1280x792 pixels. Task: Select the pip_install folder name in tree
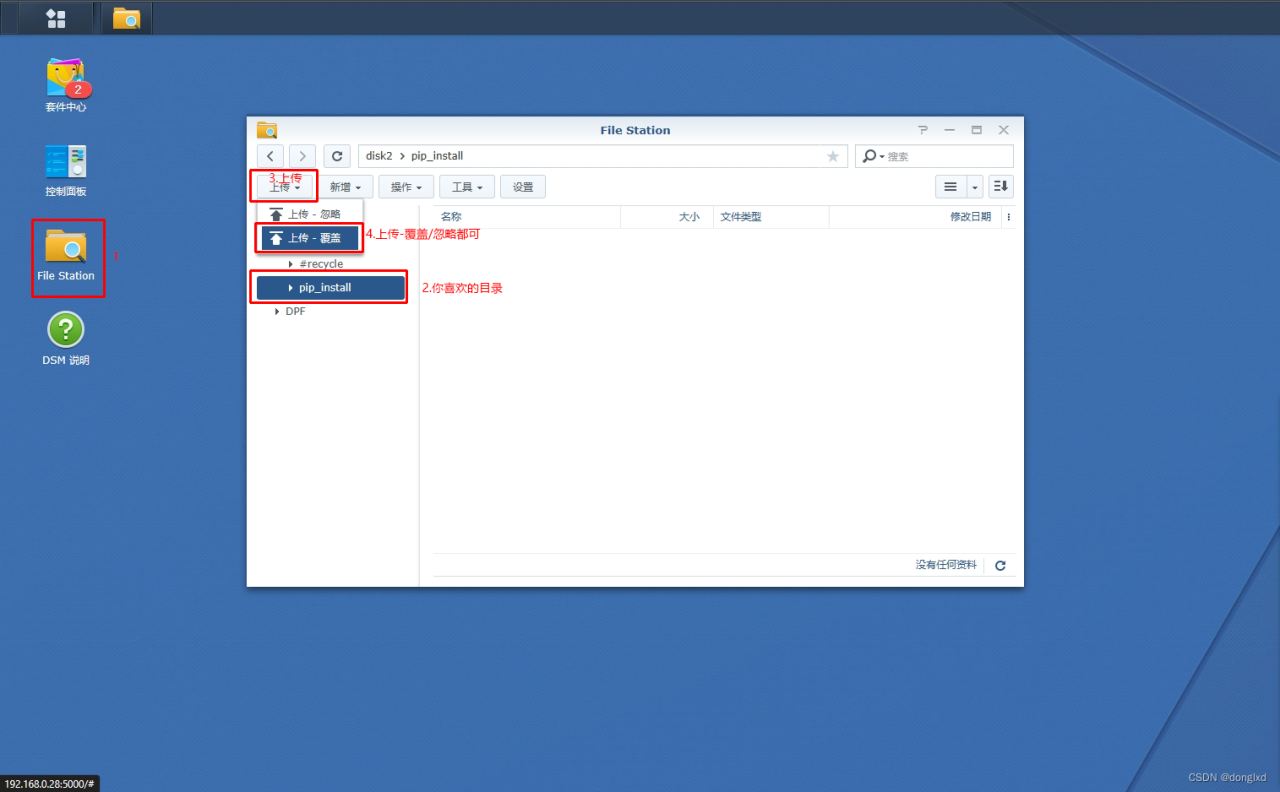(x=325, y=288)
